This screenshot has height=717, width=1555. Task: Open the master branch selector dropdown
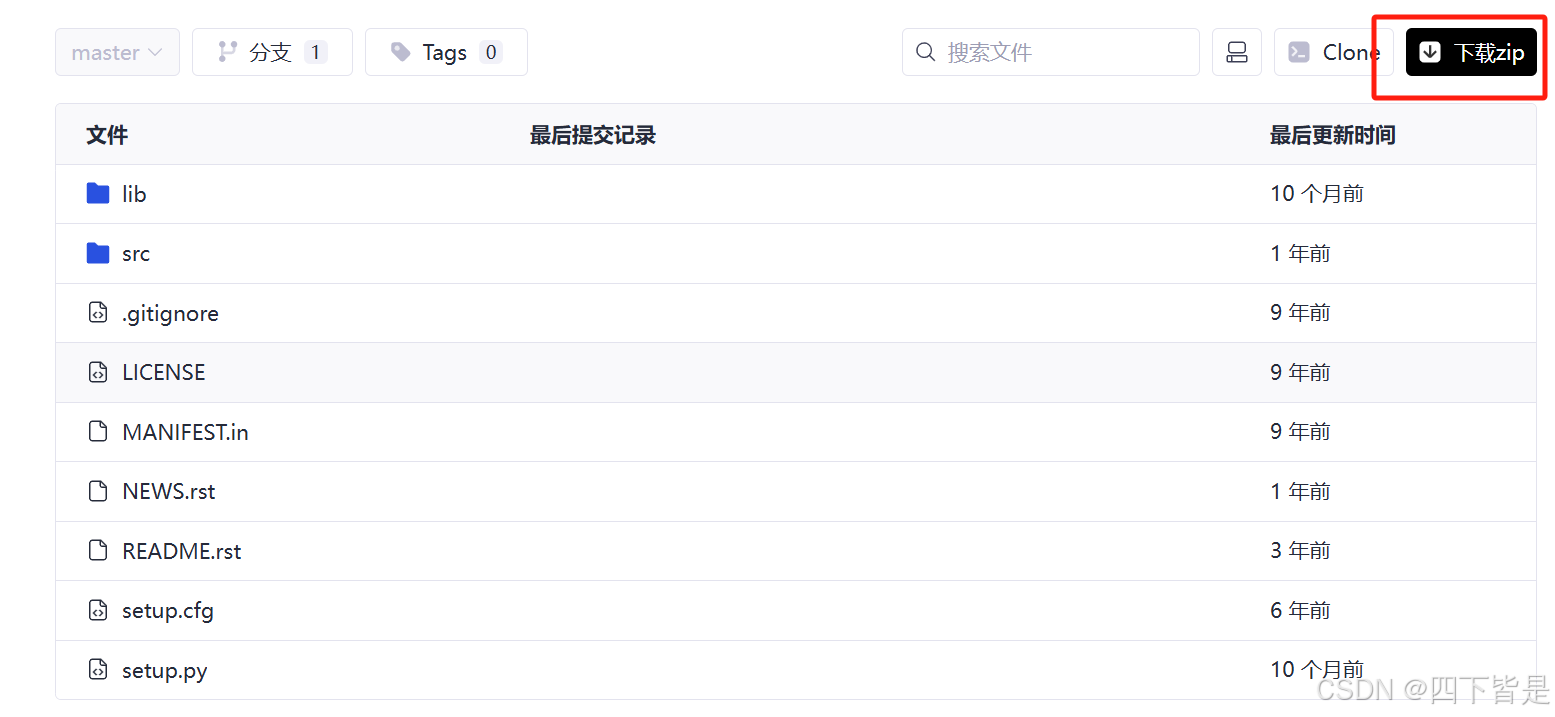tap(117, 52)
